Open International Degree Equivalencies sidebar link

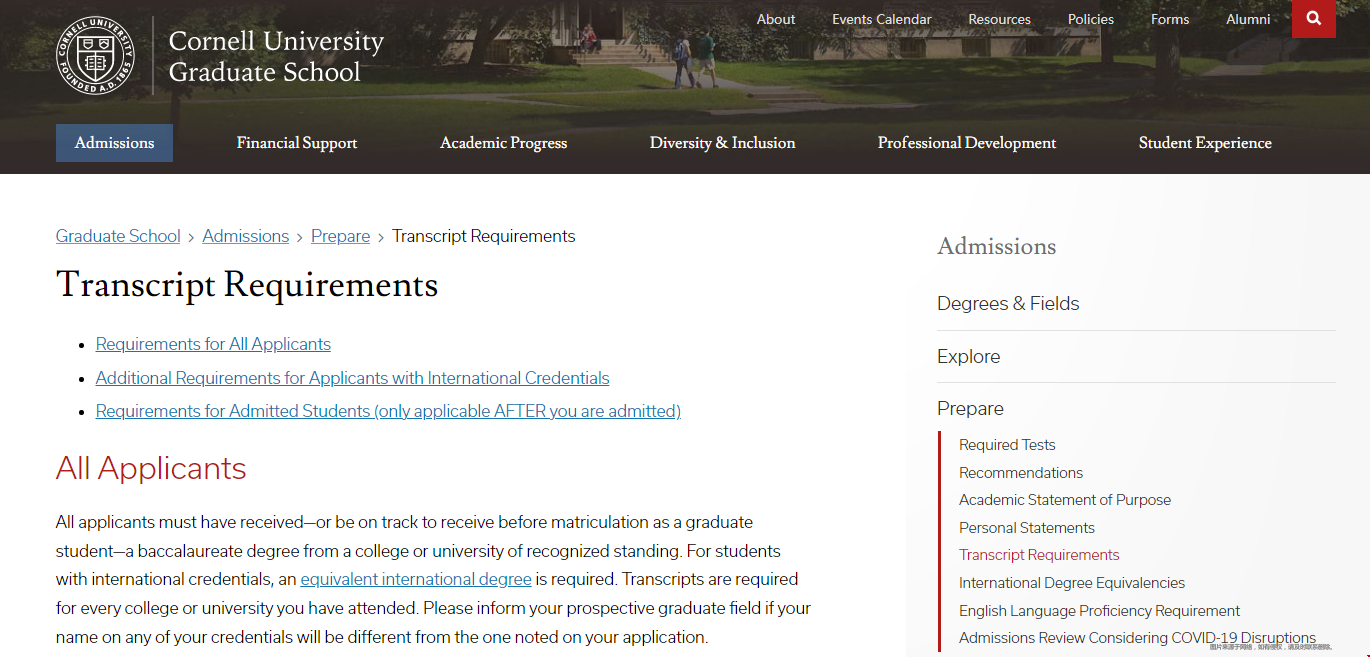[1072, 583]
